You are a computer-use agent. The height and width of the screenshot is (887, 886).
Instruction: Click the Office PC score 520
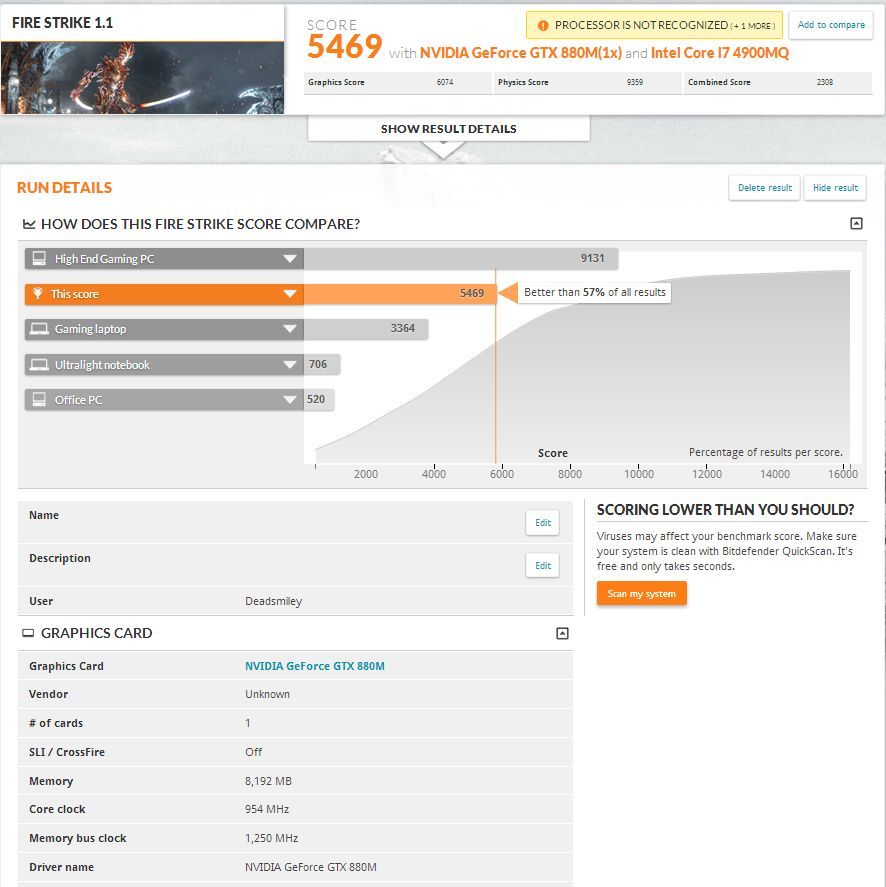coord(316,399)
